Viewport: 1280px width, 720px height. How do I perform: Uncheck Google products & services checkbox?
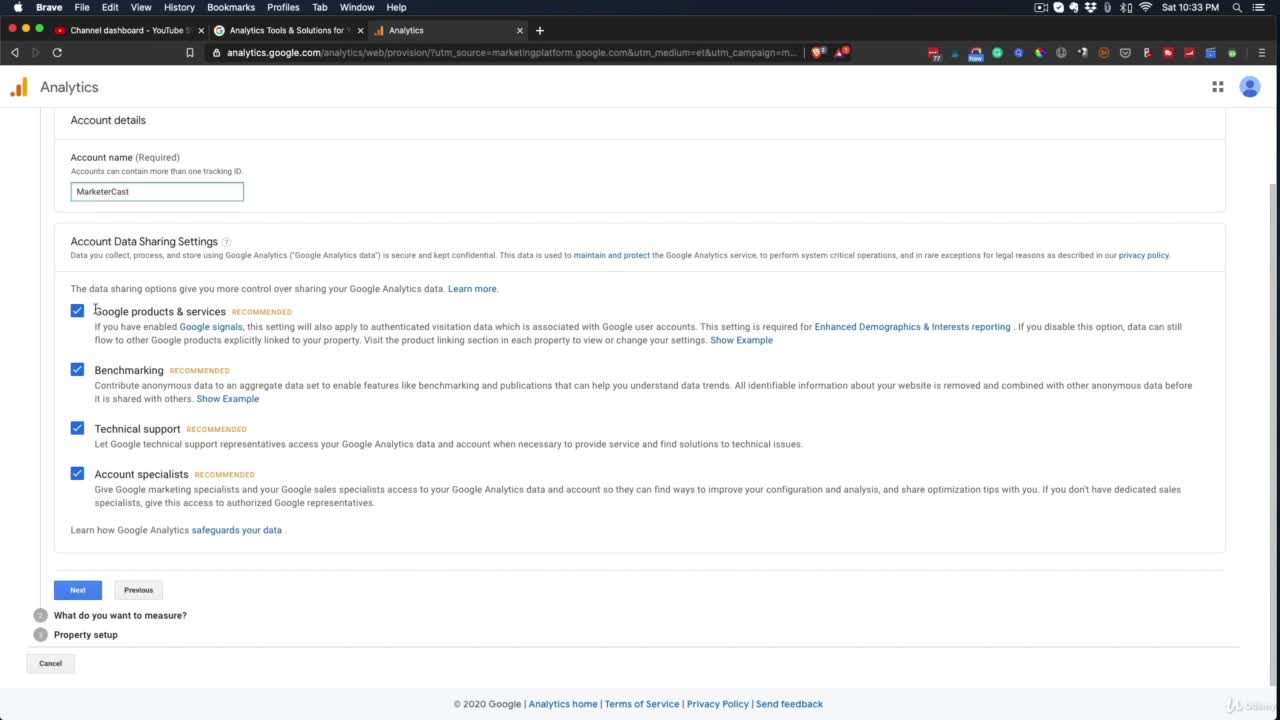tap(77, 311)
